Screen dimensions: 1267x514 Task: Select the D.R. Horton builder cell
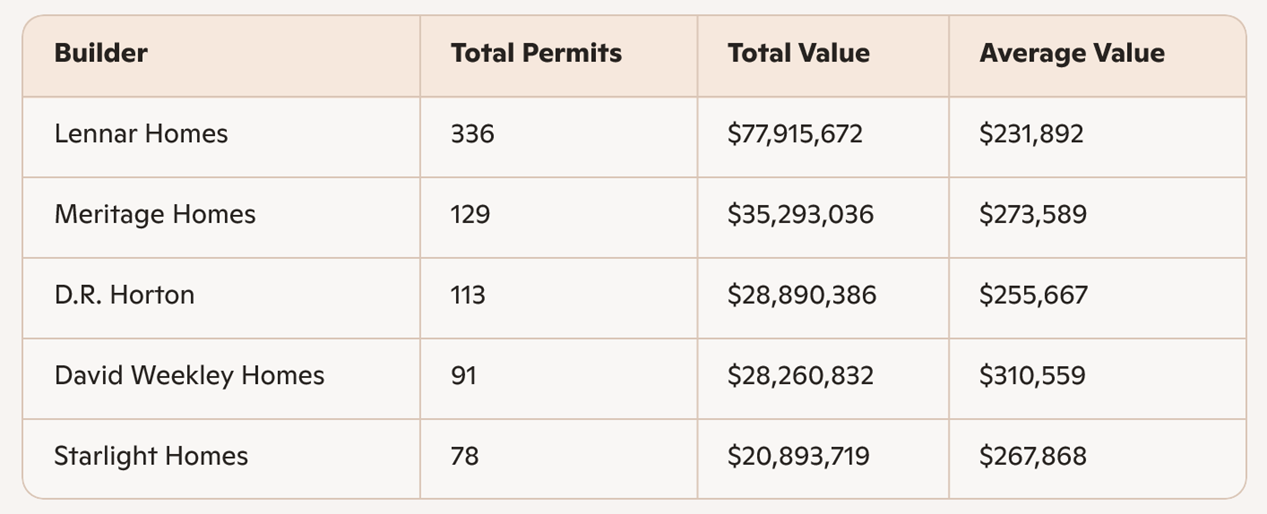coord(124,295)
